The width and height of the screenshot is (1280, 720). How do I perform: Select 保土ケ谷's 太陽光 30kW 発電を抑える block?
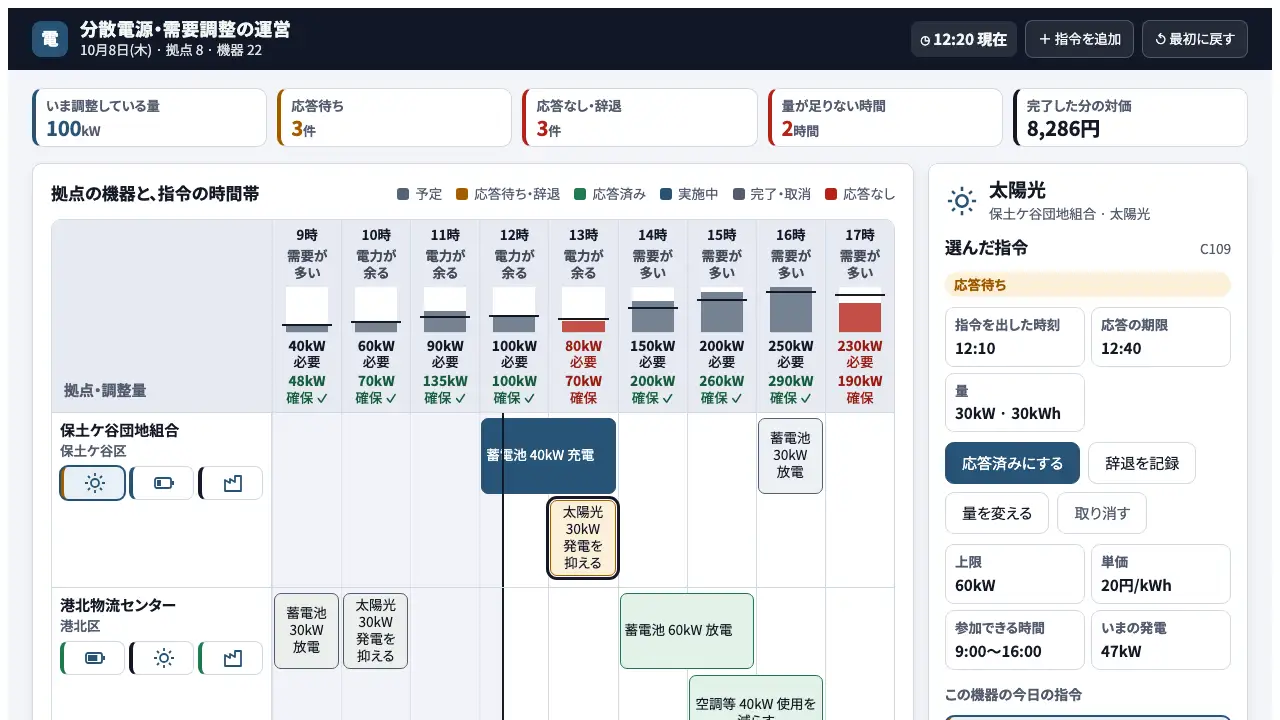[583, 538]
